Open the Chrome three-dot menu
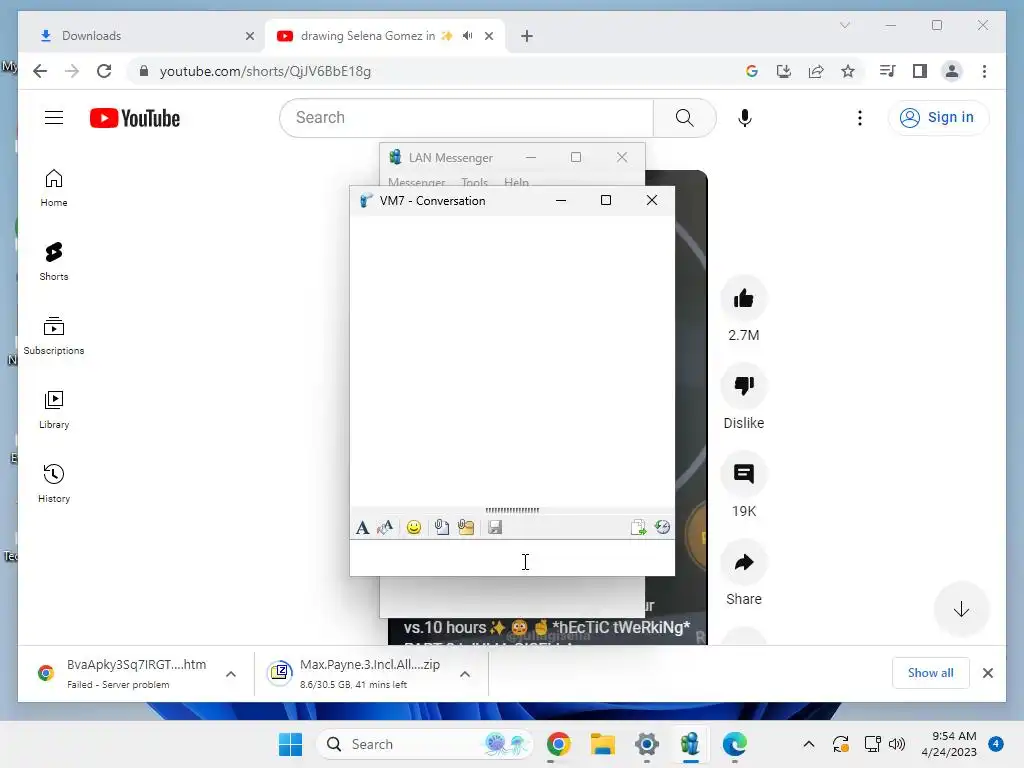 (984, 71)
